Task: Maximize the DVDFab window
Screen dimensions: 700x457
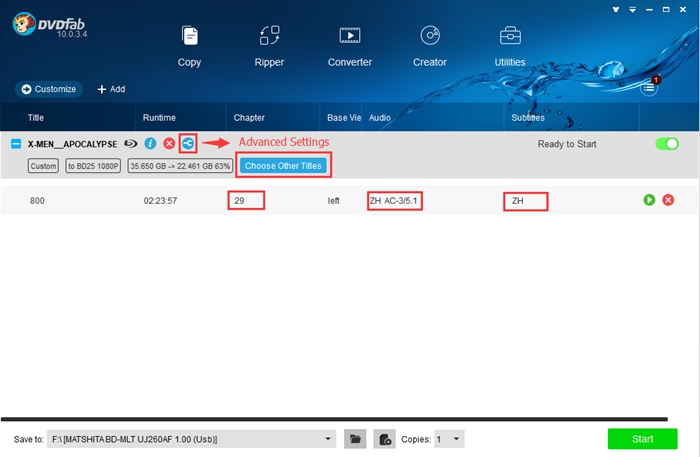Action: [x=666, y=9]
